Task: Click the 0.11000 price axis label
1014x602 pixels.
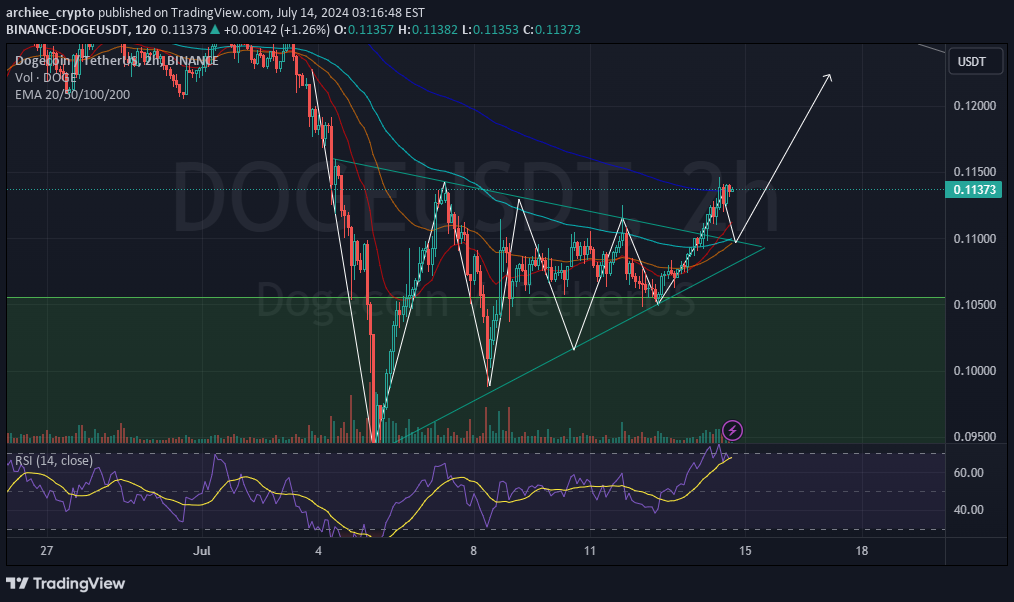Action: [x=975, y=239]
